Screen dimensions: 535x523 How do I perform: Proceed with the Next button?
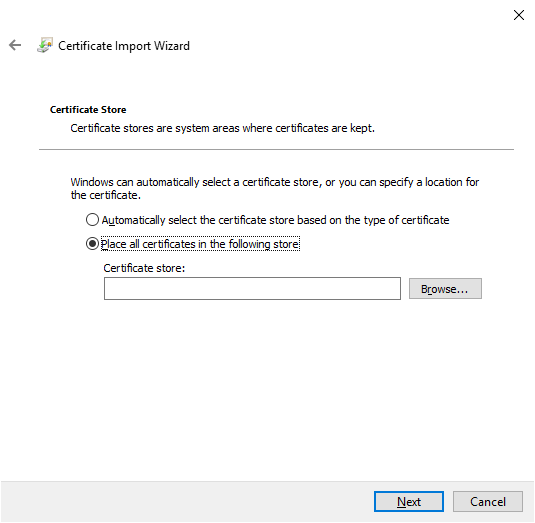click(x=409, y=502)
